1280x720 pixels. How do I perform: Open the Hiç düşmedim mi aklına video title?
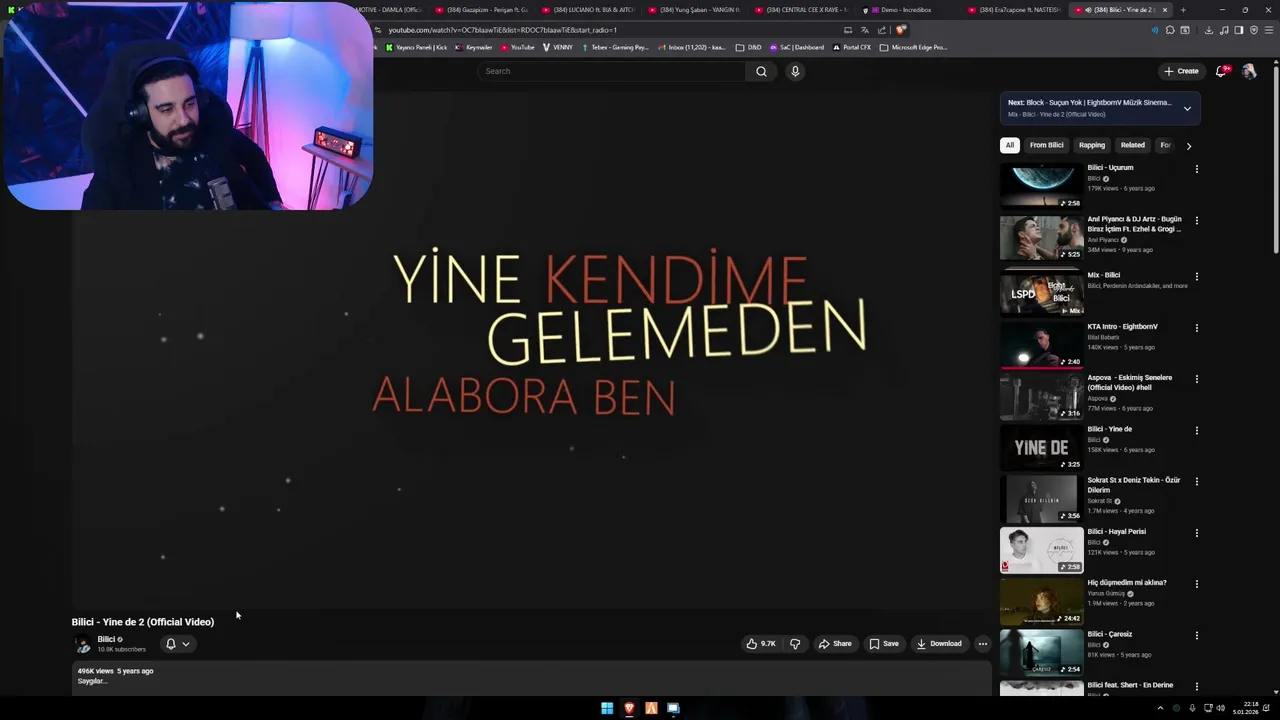point(1127,583)
